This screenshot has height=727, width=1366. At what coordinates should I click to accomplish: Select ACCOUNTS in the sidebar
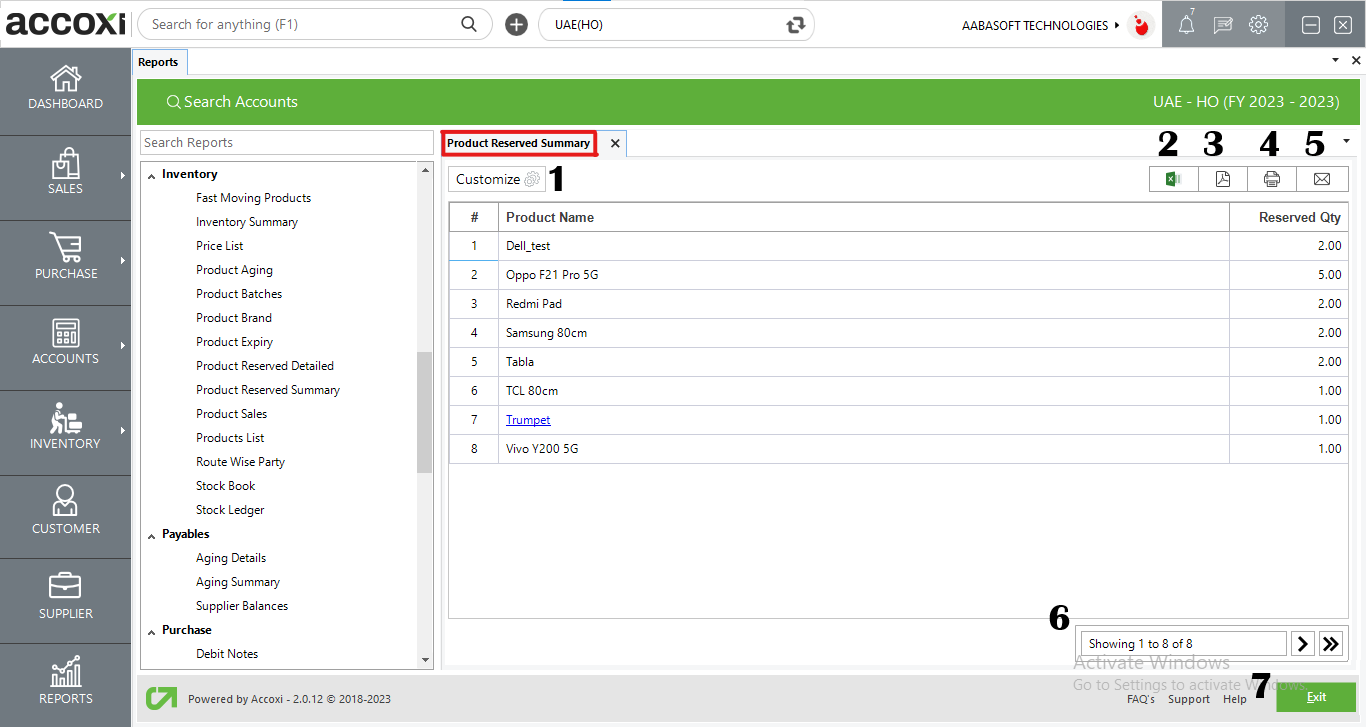pos(65,347)
